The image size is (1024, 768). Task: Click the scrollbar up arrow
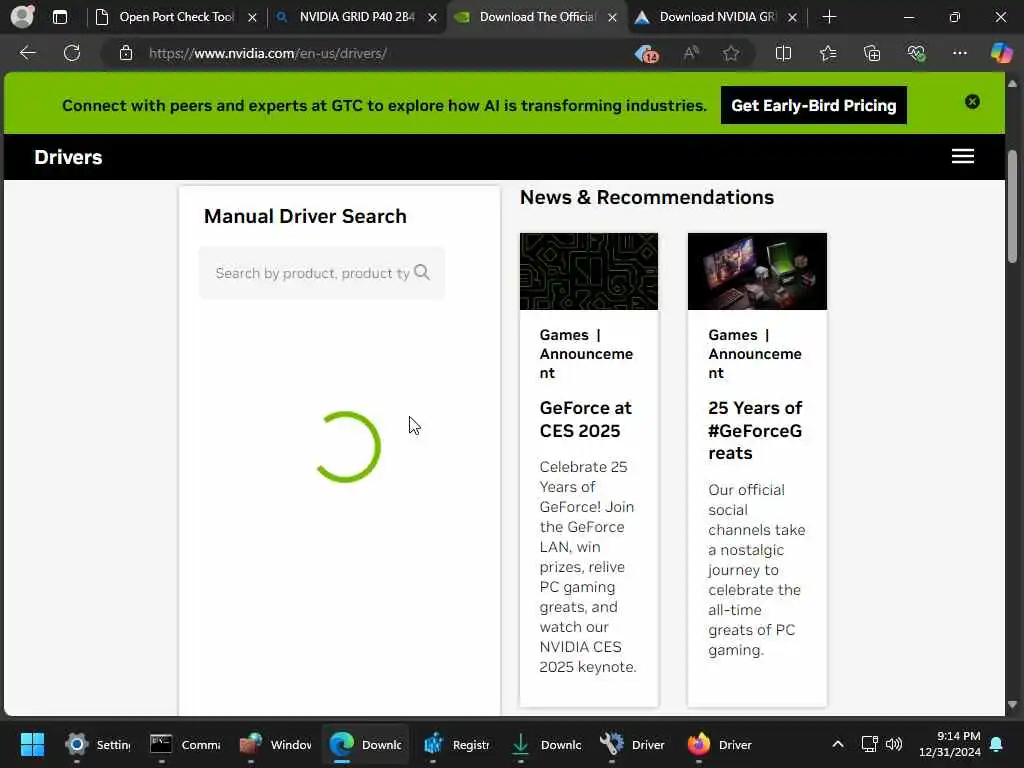click(1012, 84)
